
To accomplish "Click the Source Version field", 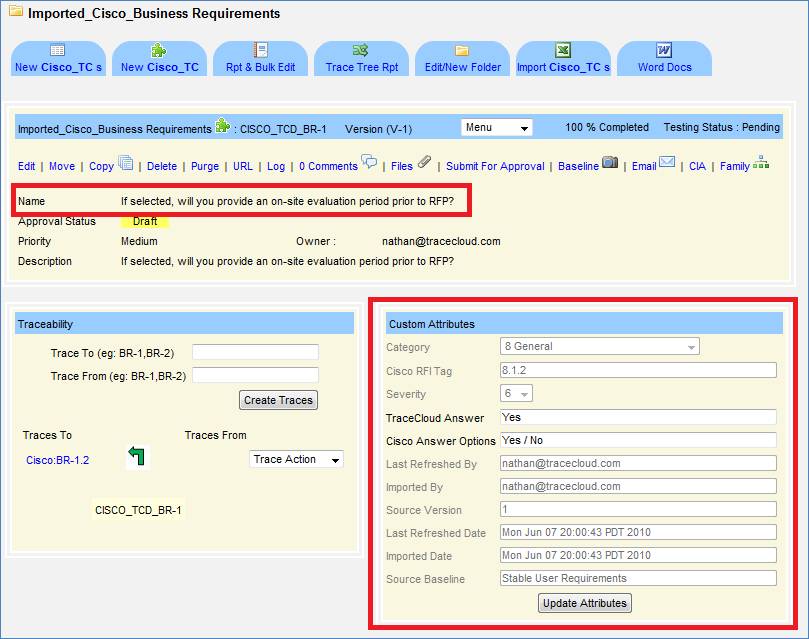I will (x=638, y=510).
